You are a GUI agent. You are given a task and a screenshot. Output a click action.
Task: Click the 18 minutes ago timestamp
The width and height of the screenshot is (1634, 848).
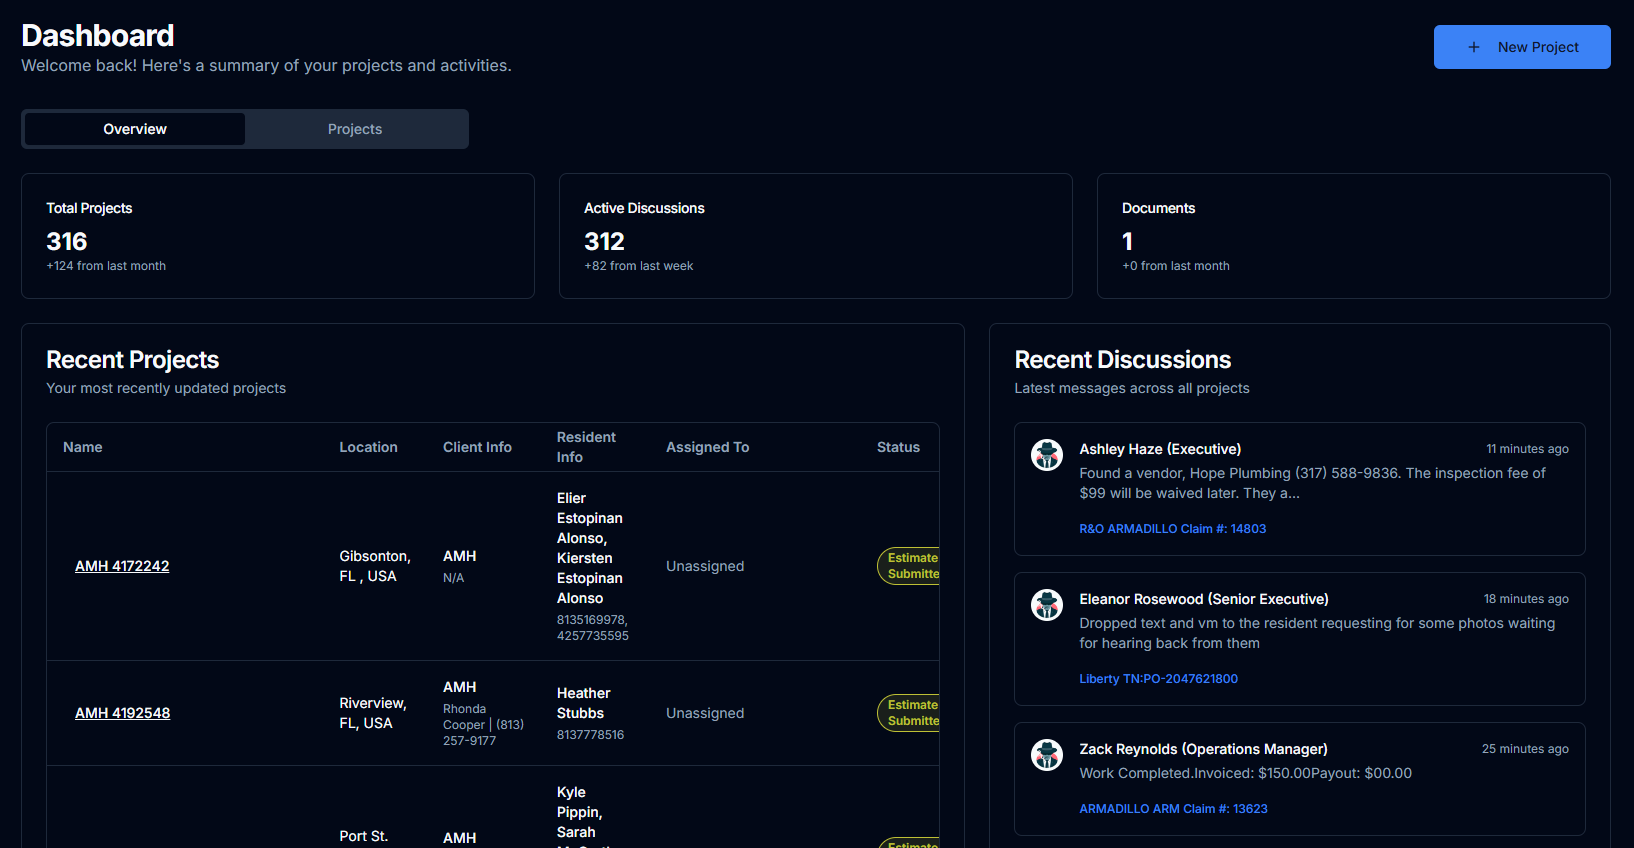1526,599
